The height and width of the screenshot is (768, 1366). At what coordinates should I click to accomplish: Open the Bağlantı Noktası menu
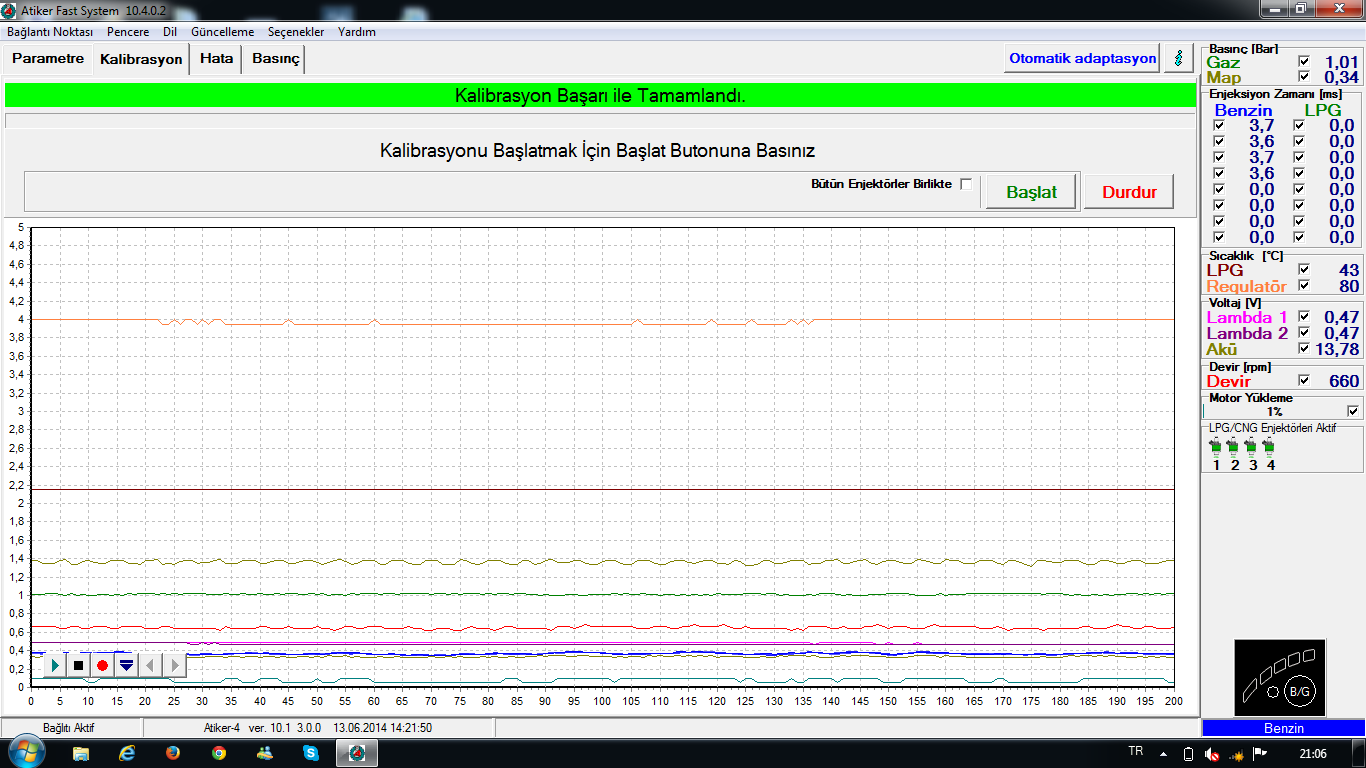(x=50, y=32)
